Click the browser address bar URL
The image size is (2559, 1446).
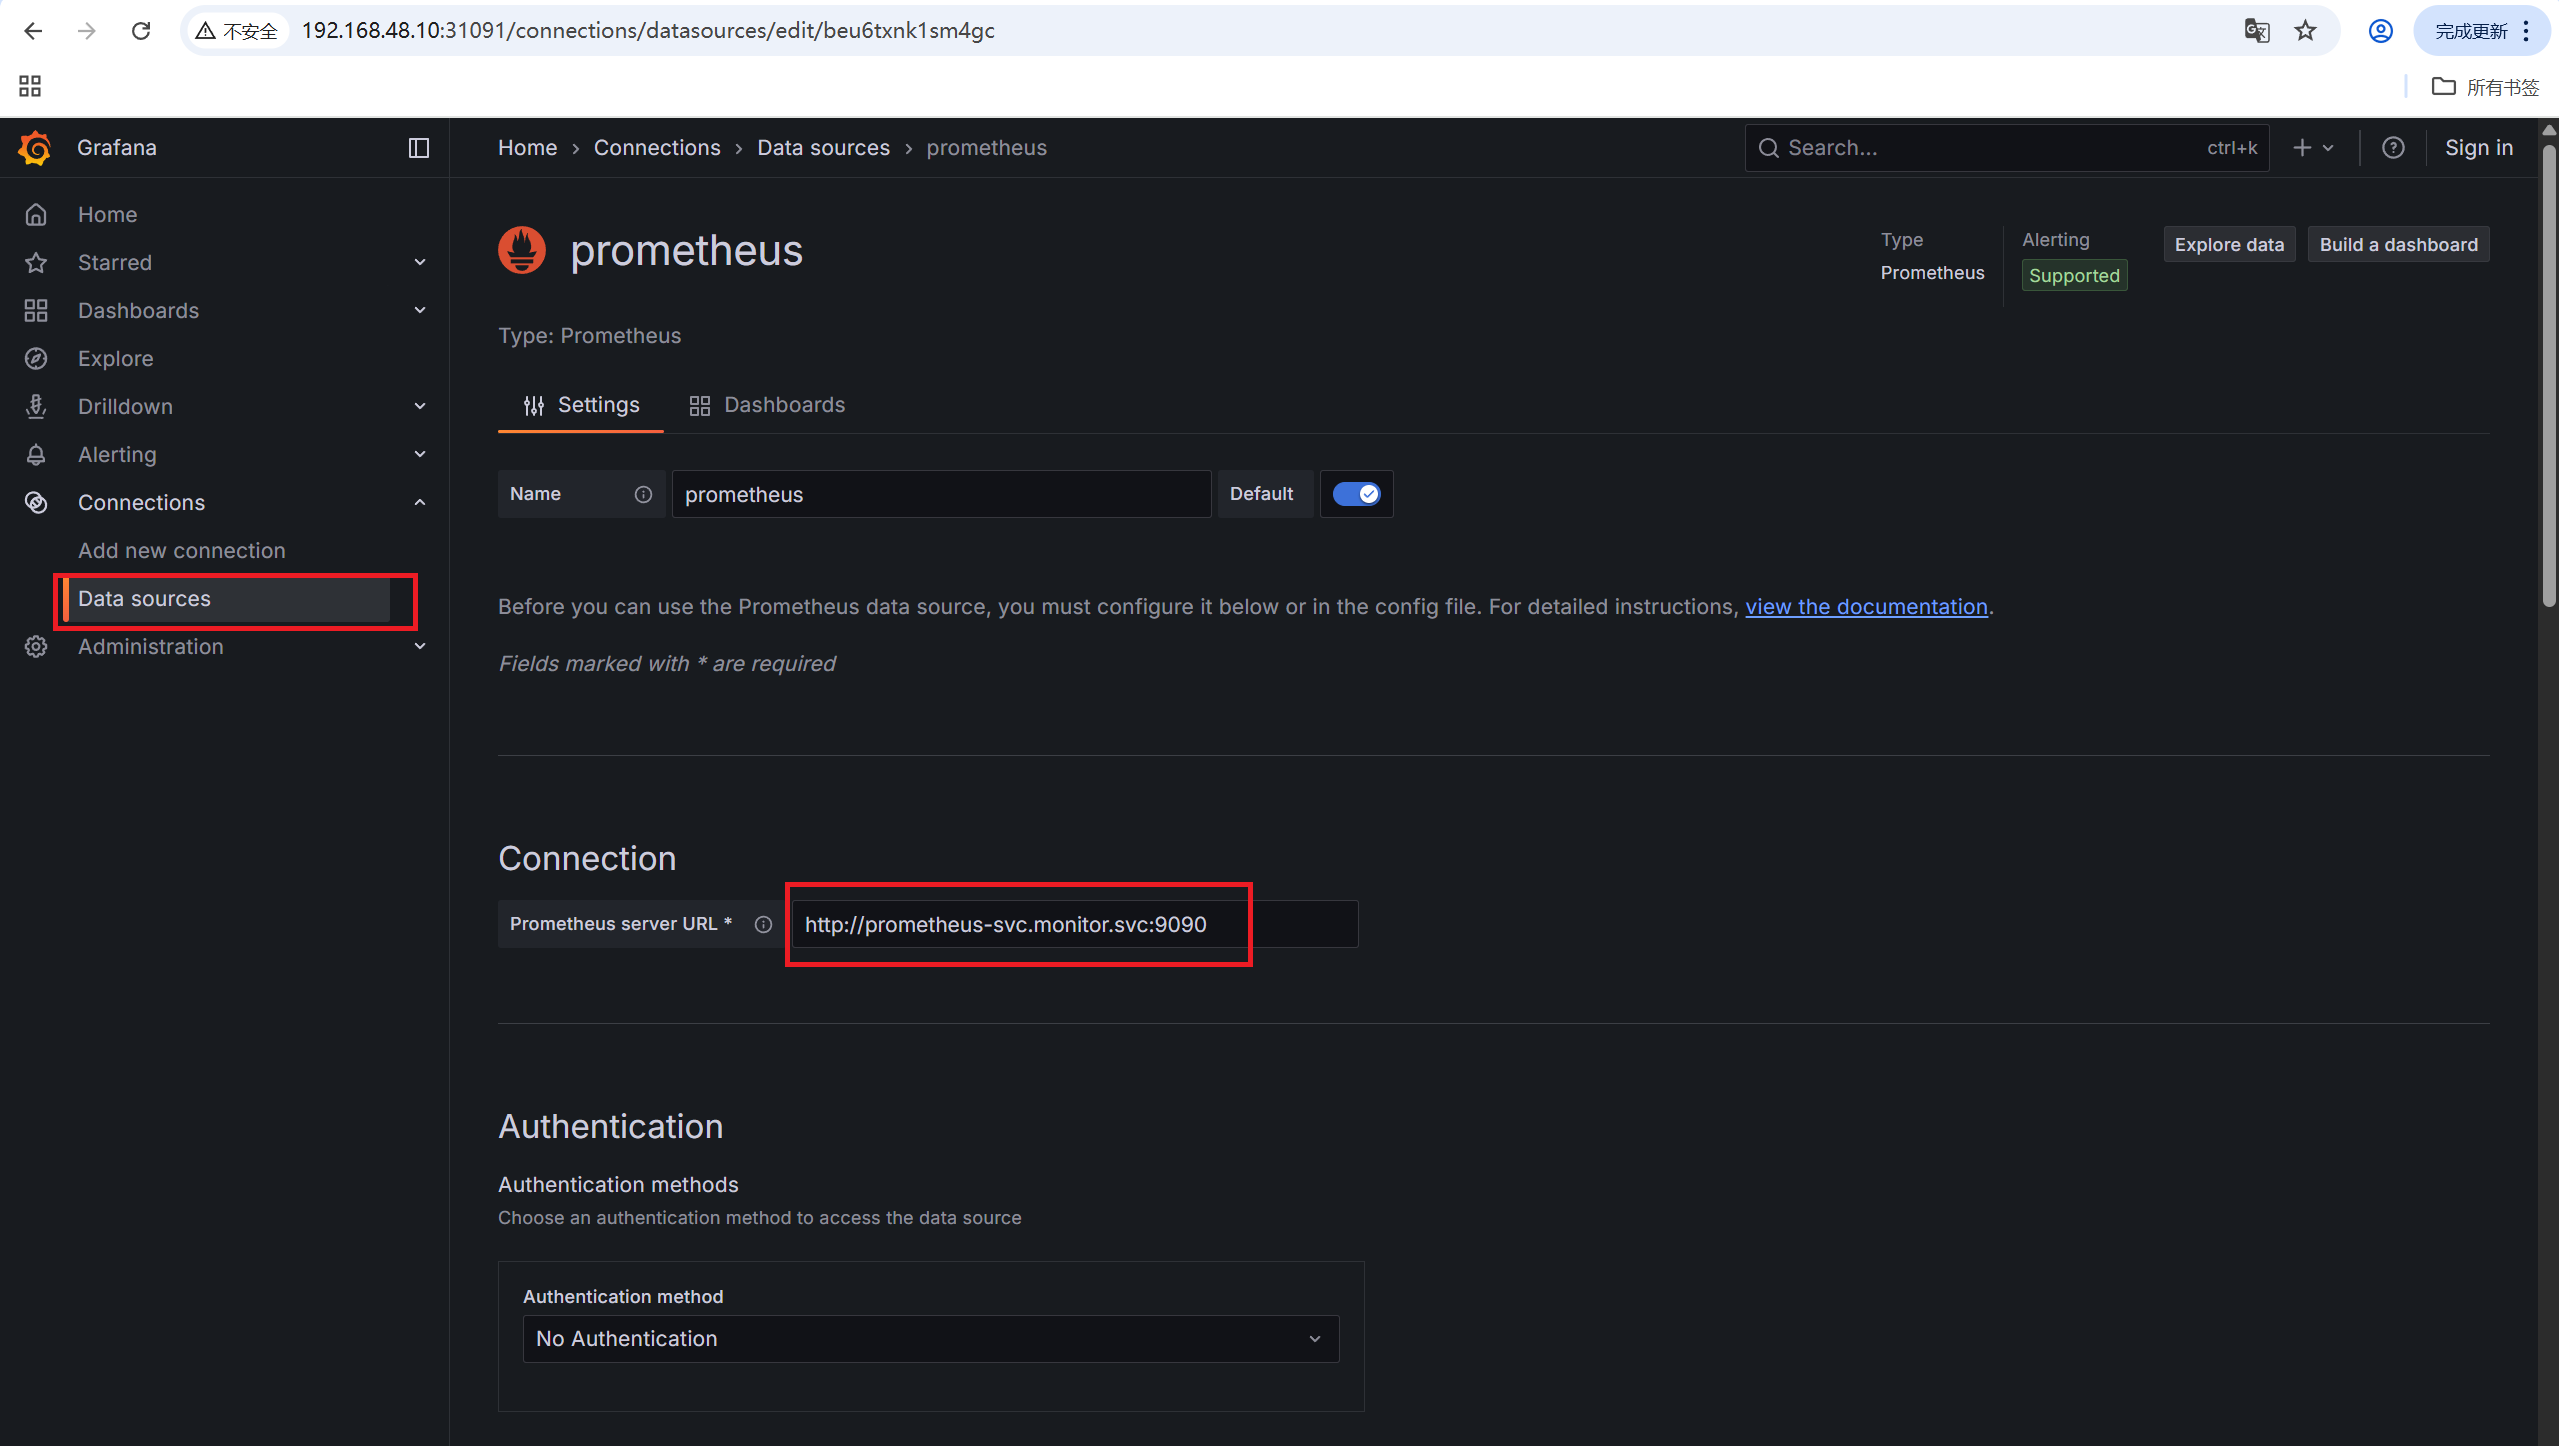[648, 31]
